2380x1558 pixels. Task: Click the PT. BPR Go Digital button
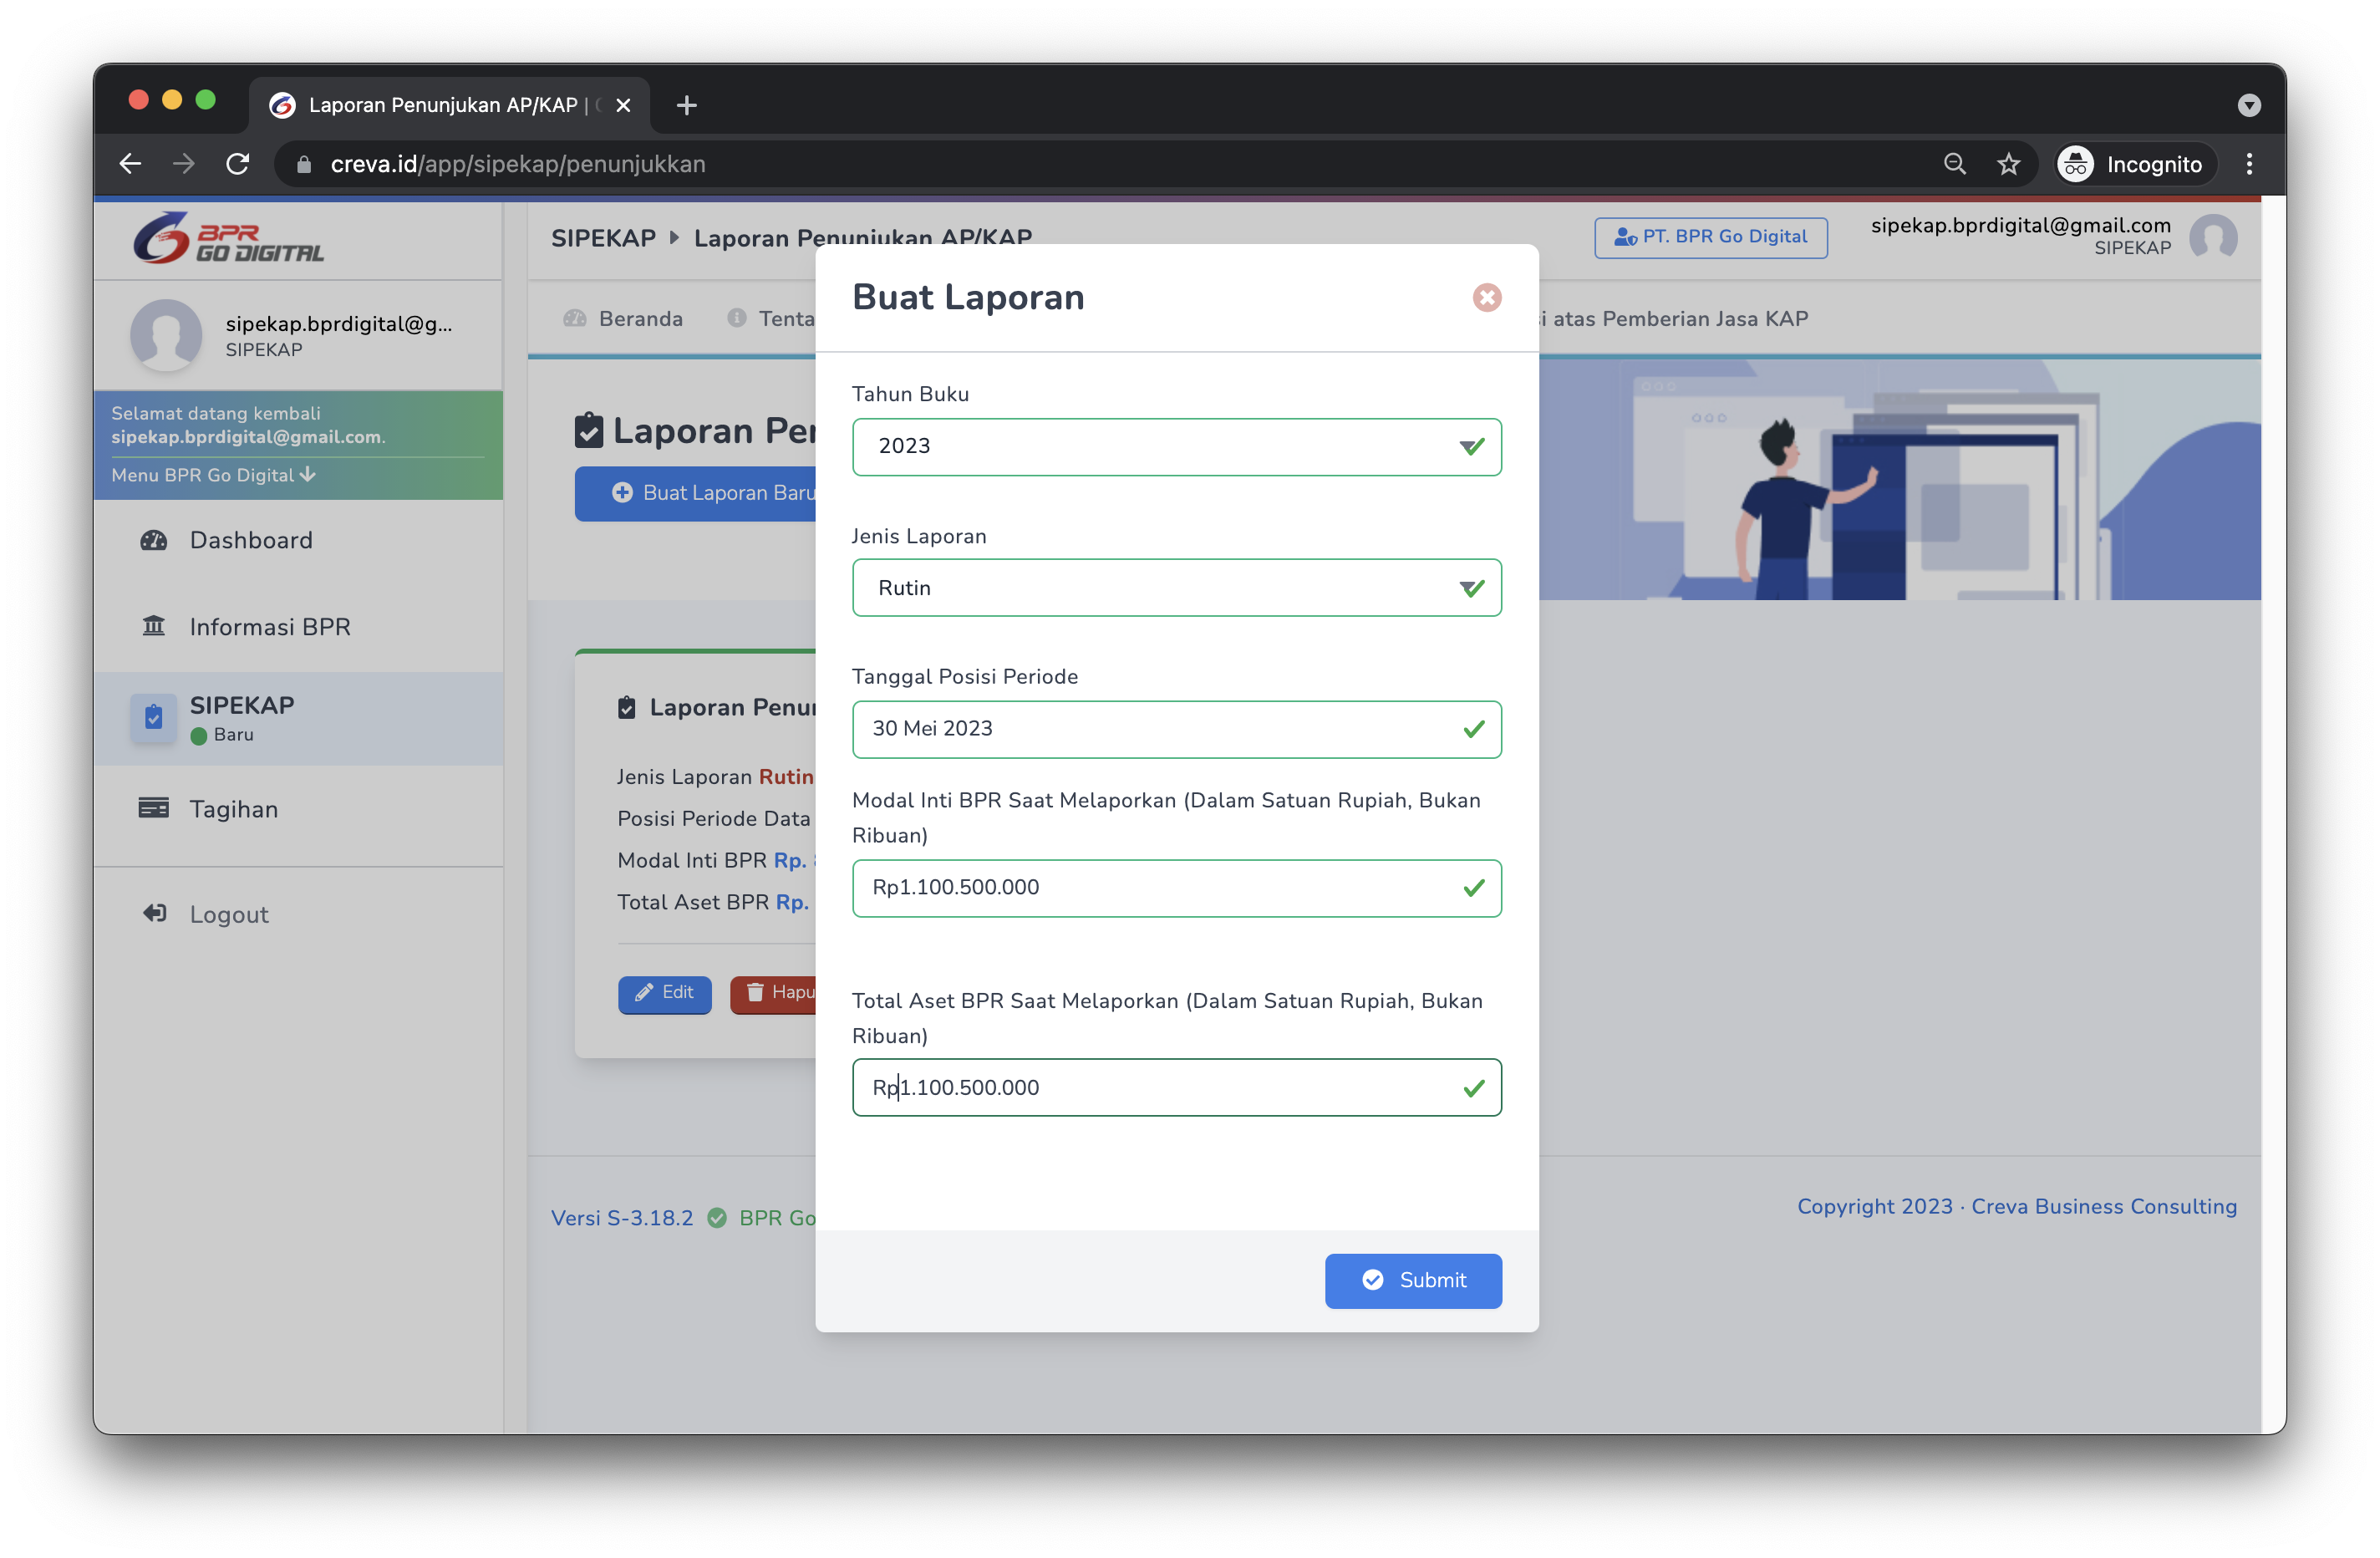coord(1710,237)
